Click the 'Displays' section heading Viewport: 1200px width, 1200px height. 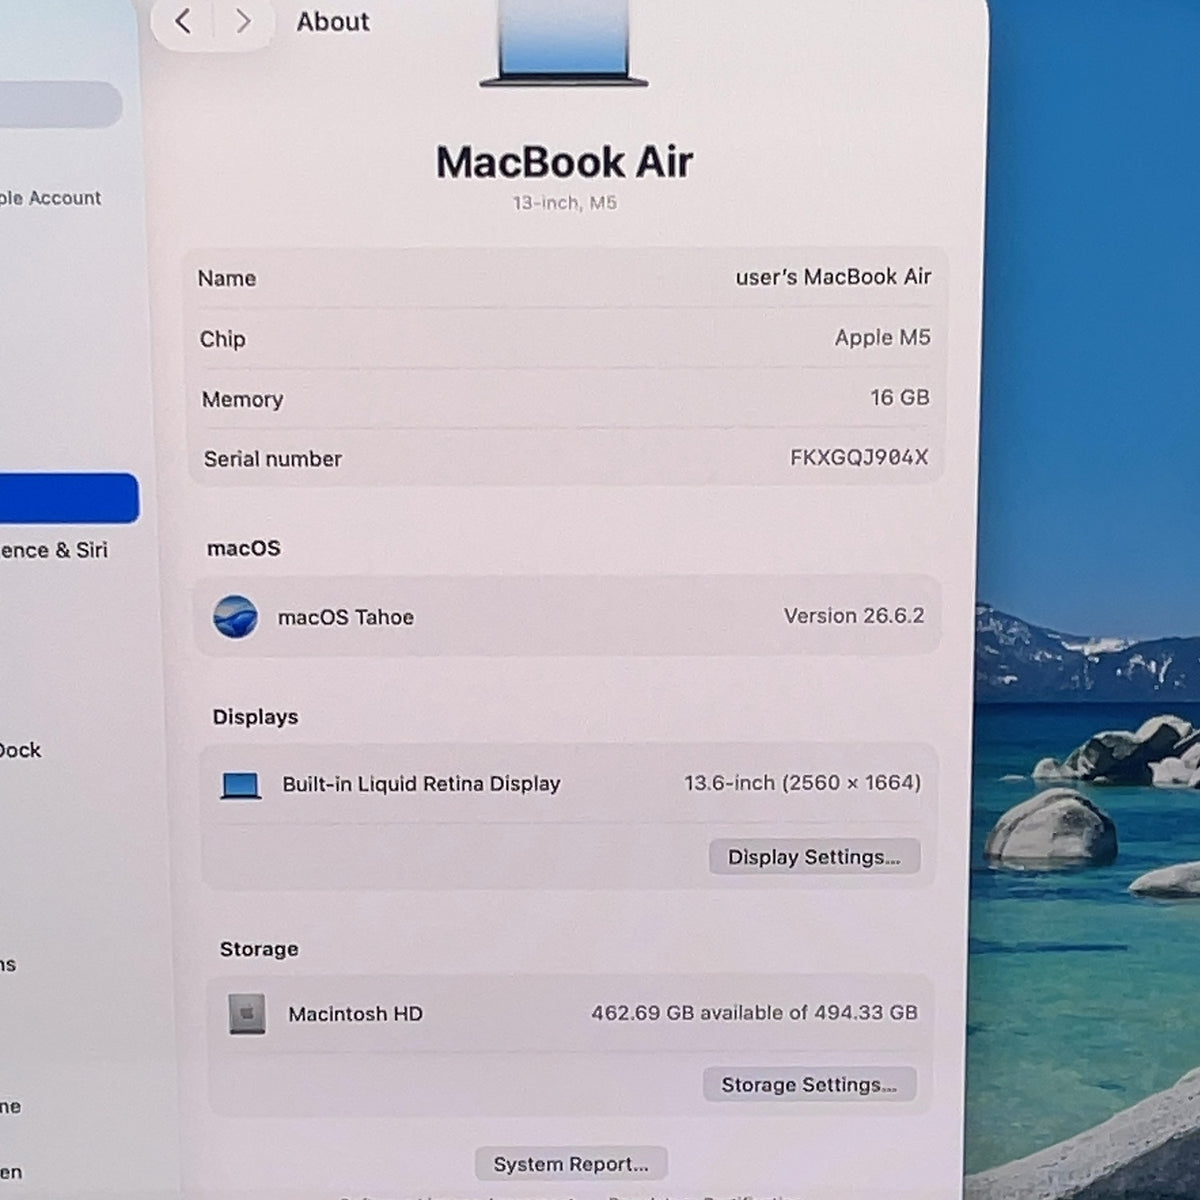(255, 717)
